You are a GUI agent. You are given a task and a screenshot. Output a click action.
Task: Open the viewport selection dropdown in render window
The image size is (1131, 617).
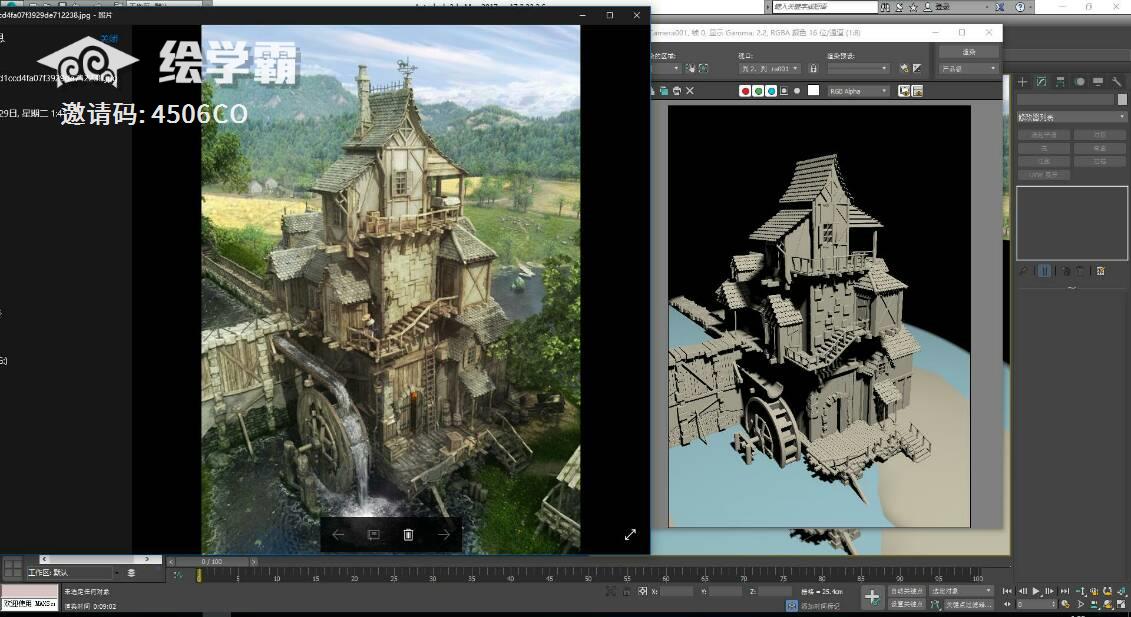(769, 69)
